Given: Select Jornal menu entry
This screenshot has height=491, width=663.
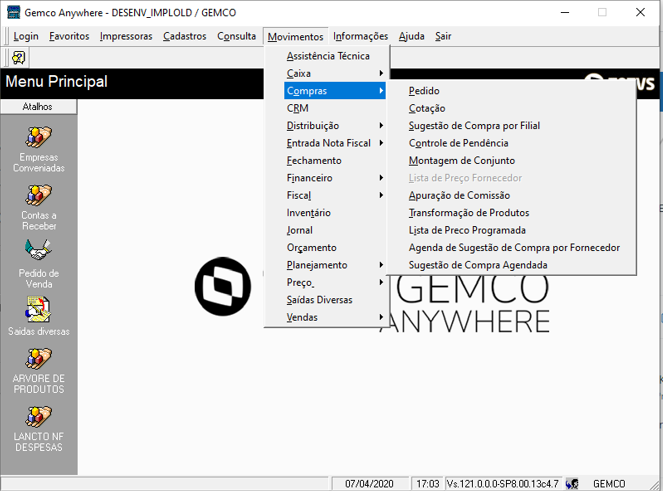Looking at the screenshot, I should (x=335, y=230).
